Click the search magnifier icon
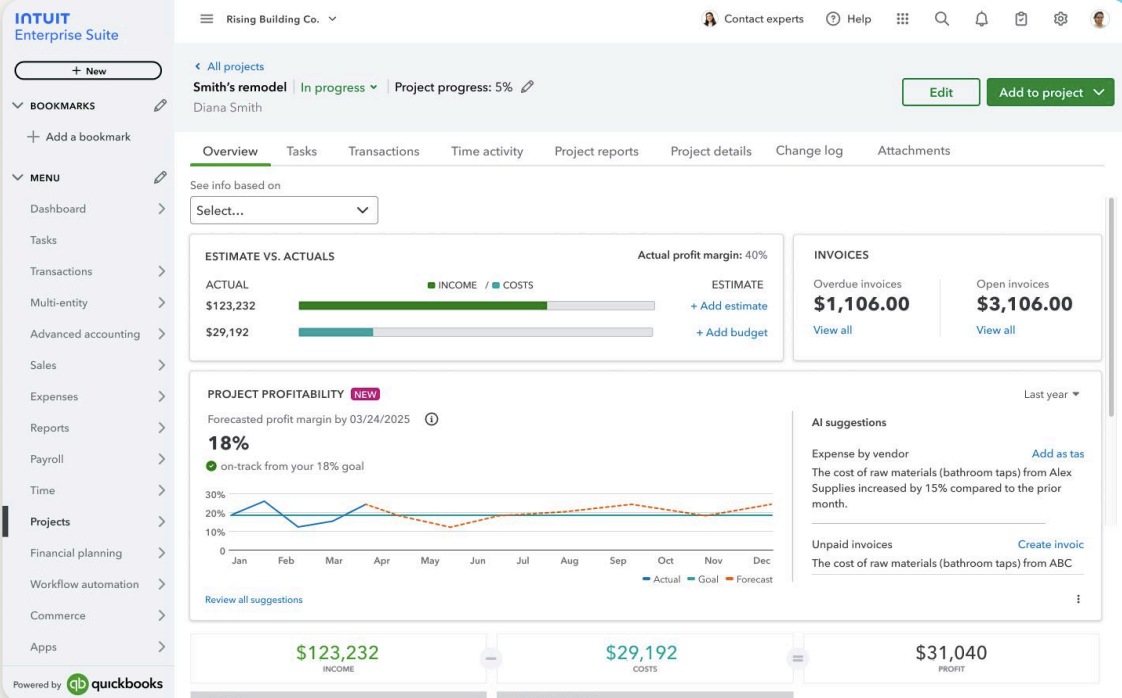 pyautogui.click(x=941, y=19)
